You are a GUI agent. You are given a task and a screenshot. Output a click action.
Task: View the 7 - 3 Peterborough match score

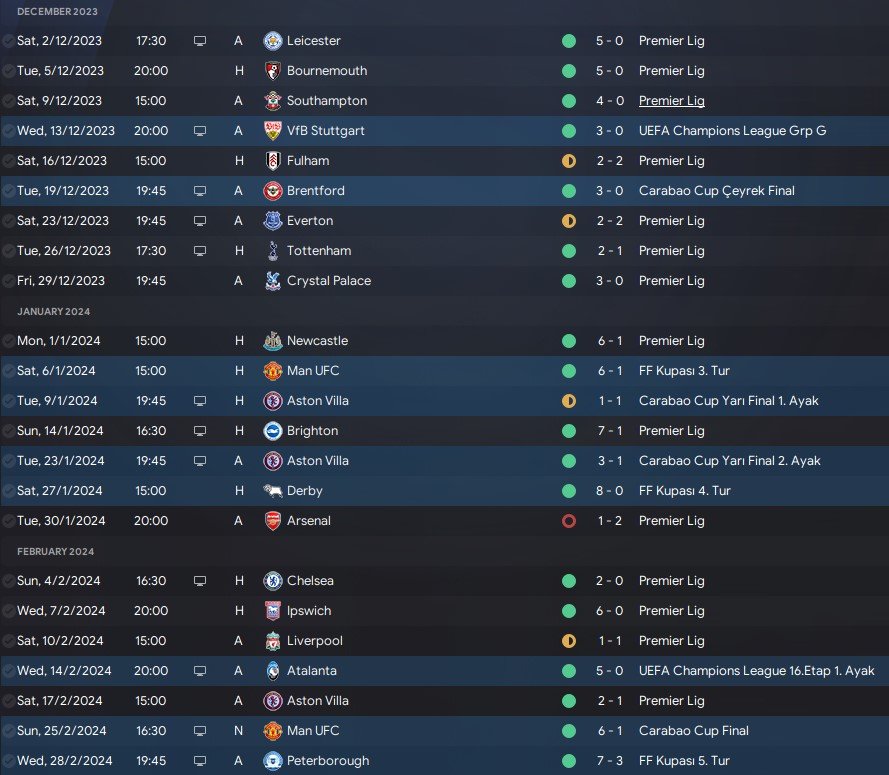point(609,761)
